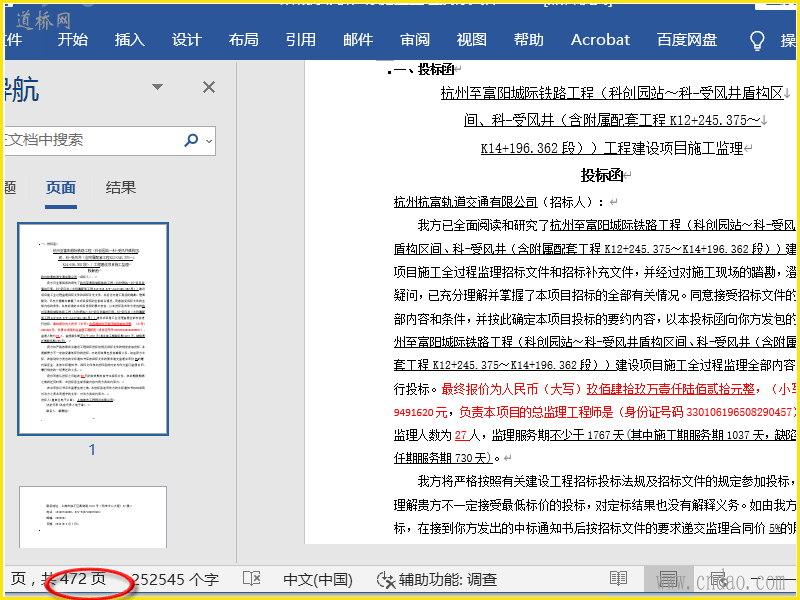The height and width of the screenshot is (600, 800).
Task: Close the navigation pane
Action: pos(209,88)
